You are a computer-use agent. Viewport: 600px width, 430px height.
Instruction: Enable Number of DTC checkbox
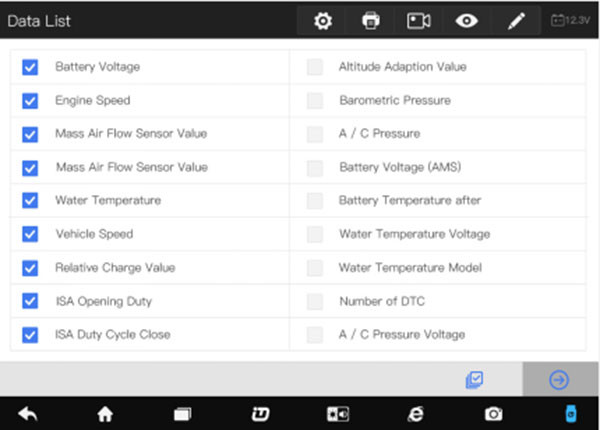[315, 301]
